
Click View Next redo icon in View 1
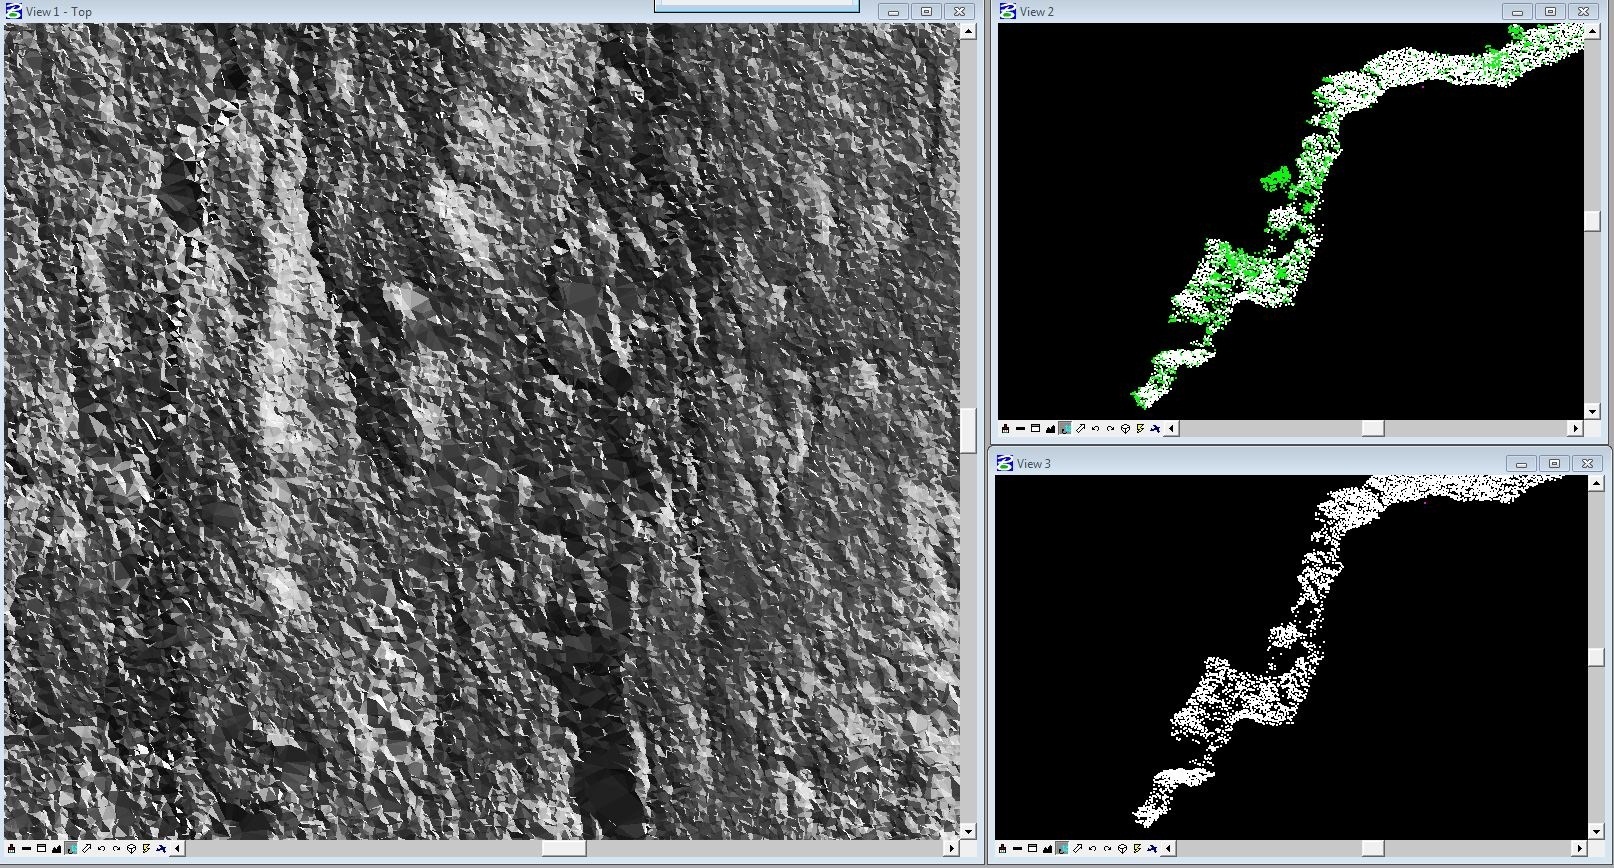[x=116, y=849]
